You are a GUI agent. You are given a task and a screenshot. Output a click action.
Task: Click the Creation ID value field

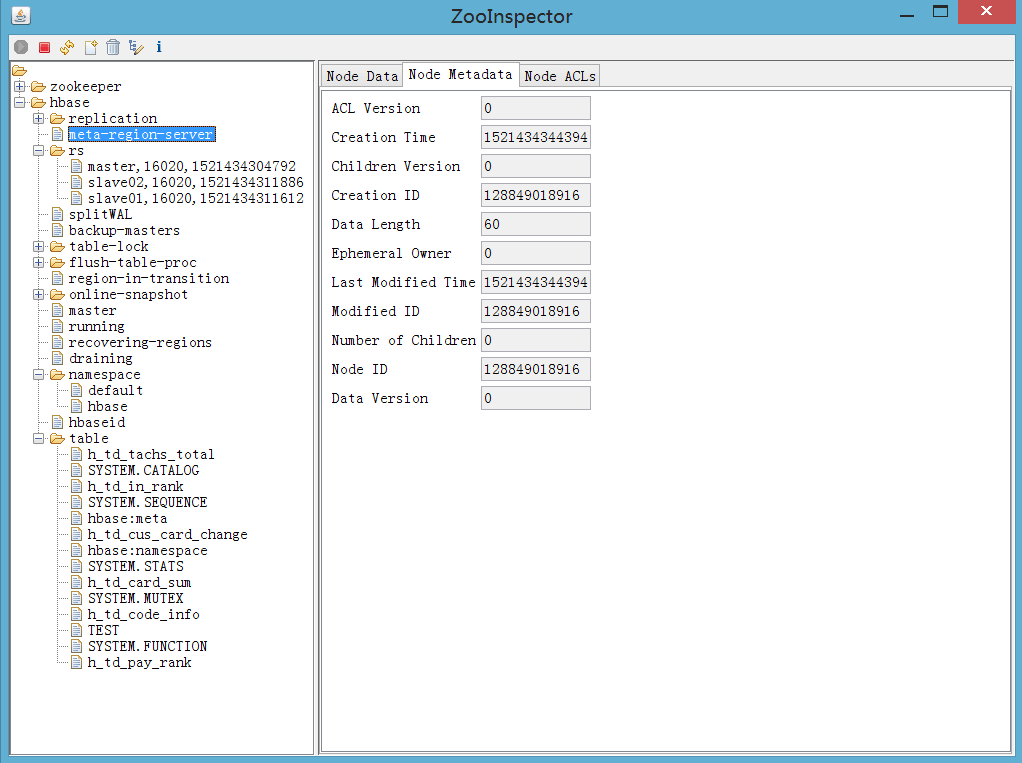(536, 195)
